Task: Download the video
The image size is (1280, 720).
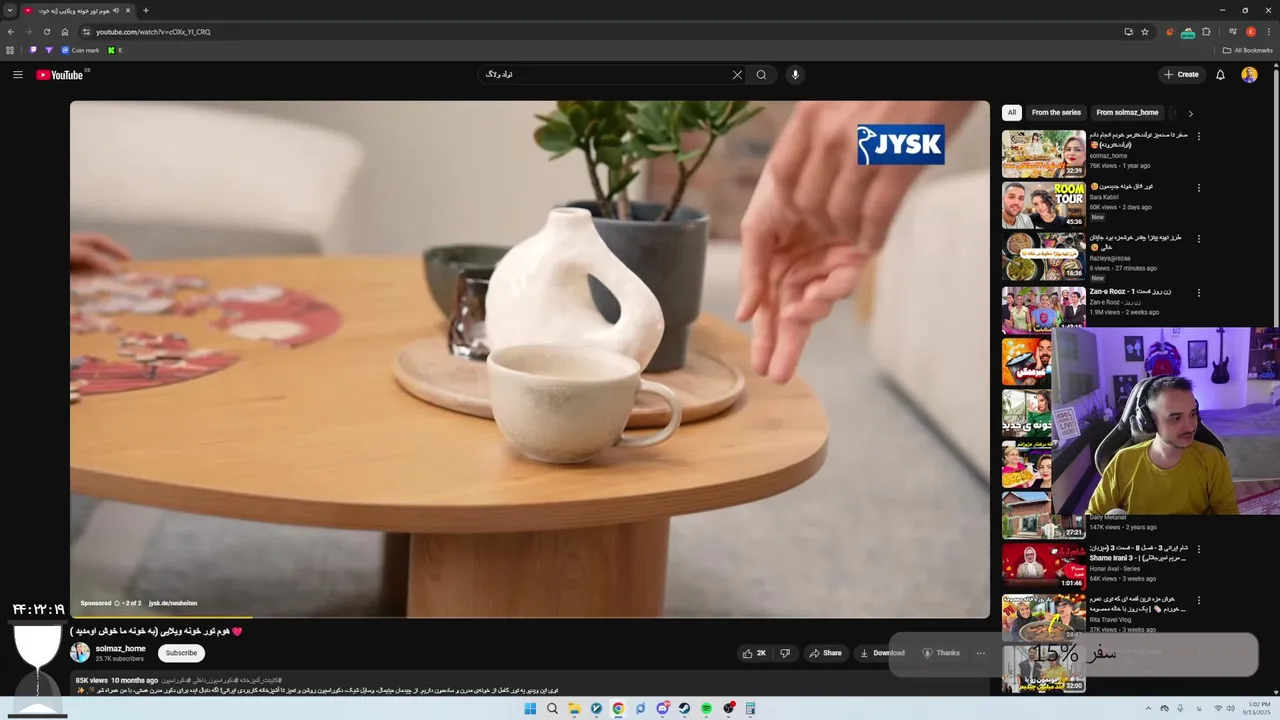Action: [x=881, y=653]
